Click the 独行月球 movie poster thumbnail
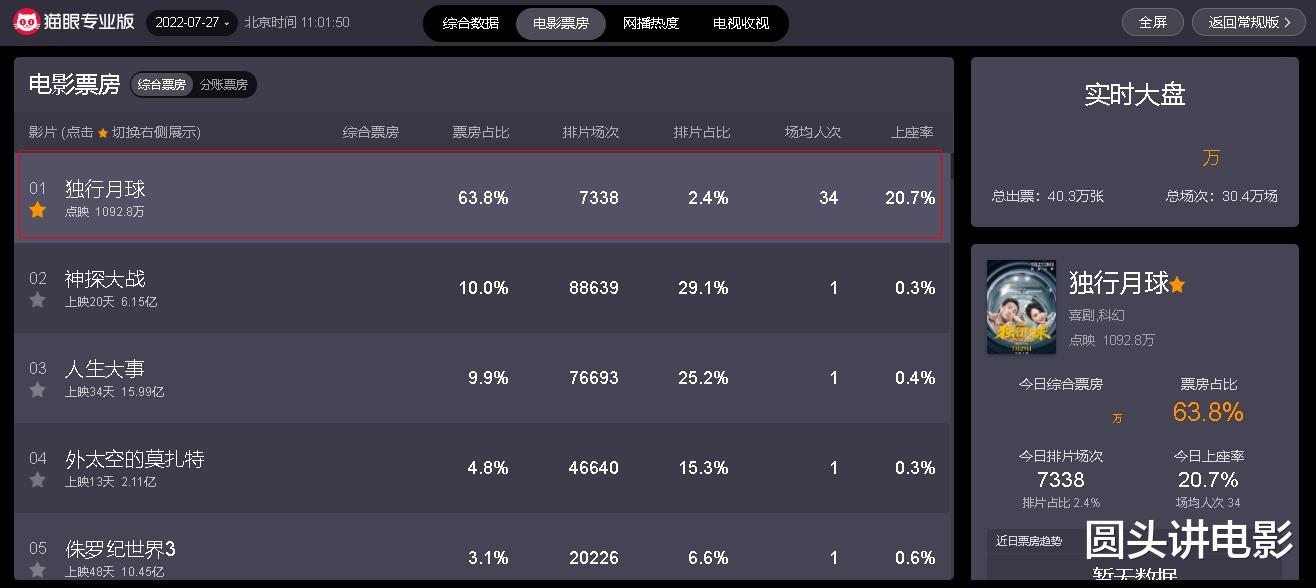 pyautogui.click(x=1021, y=307)
